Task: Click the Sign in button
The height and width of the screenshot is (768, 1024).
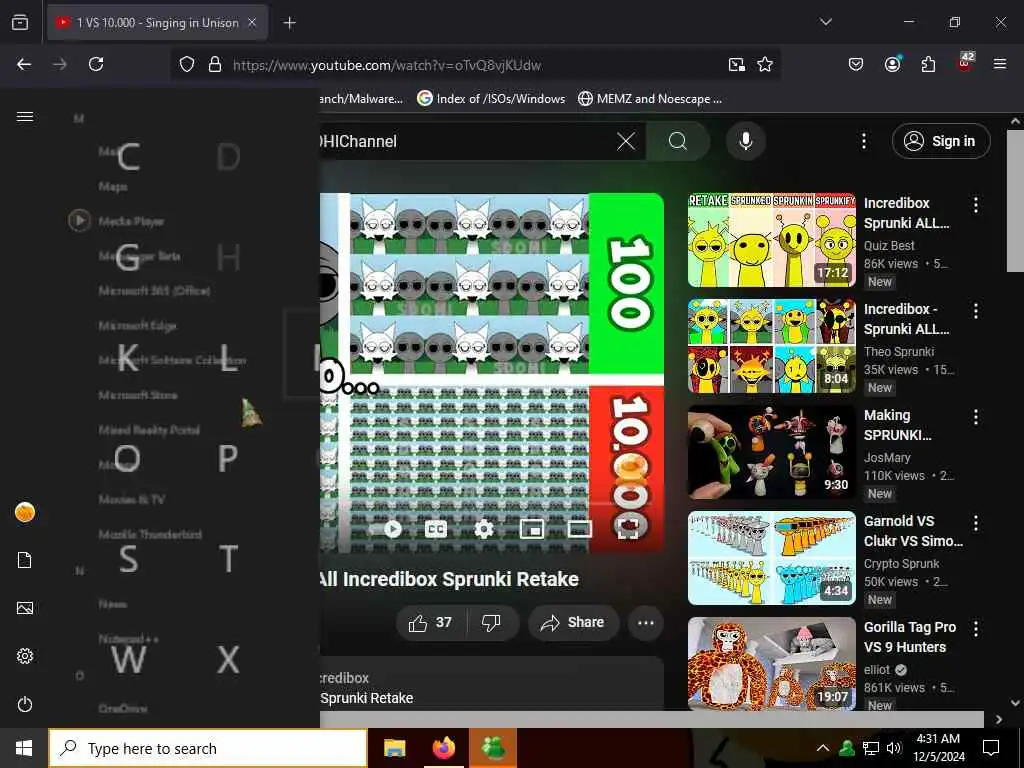Action: point(941,141)
